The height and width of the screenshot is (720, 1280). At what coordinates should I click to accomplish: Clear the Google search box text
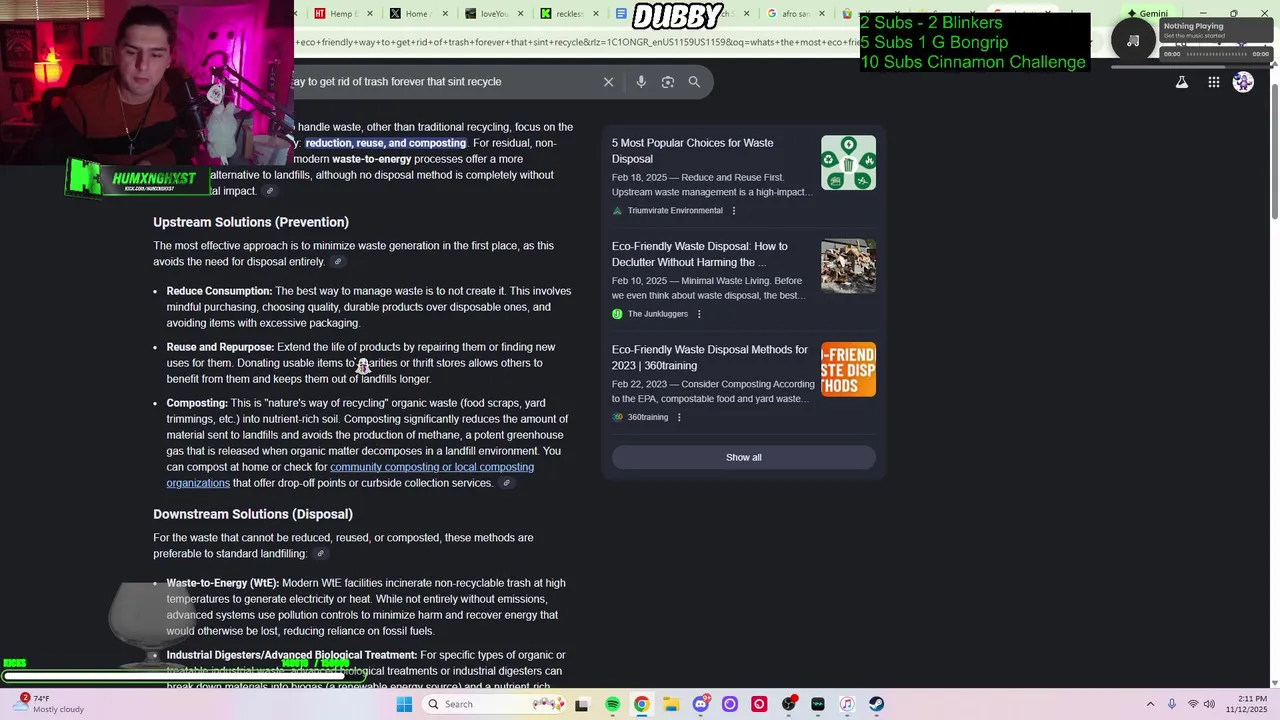point(608,82)
